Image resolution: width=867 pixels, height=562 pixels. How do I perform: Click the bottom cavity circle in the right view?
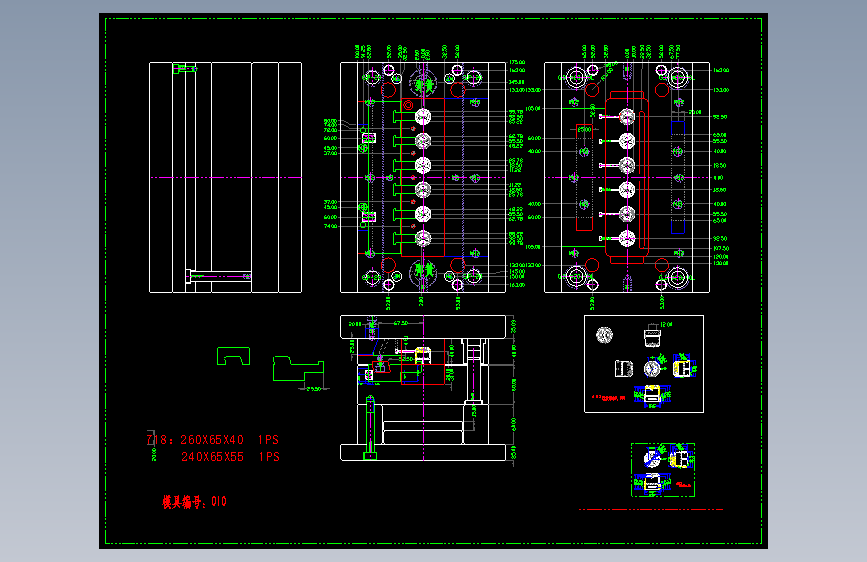tap(627, 238)
